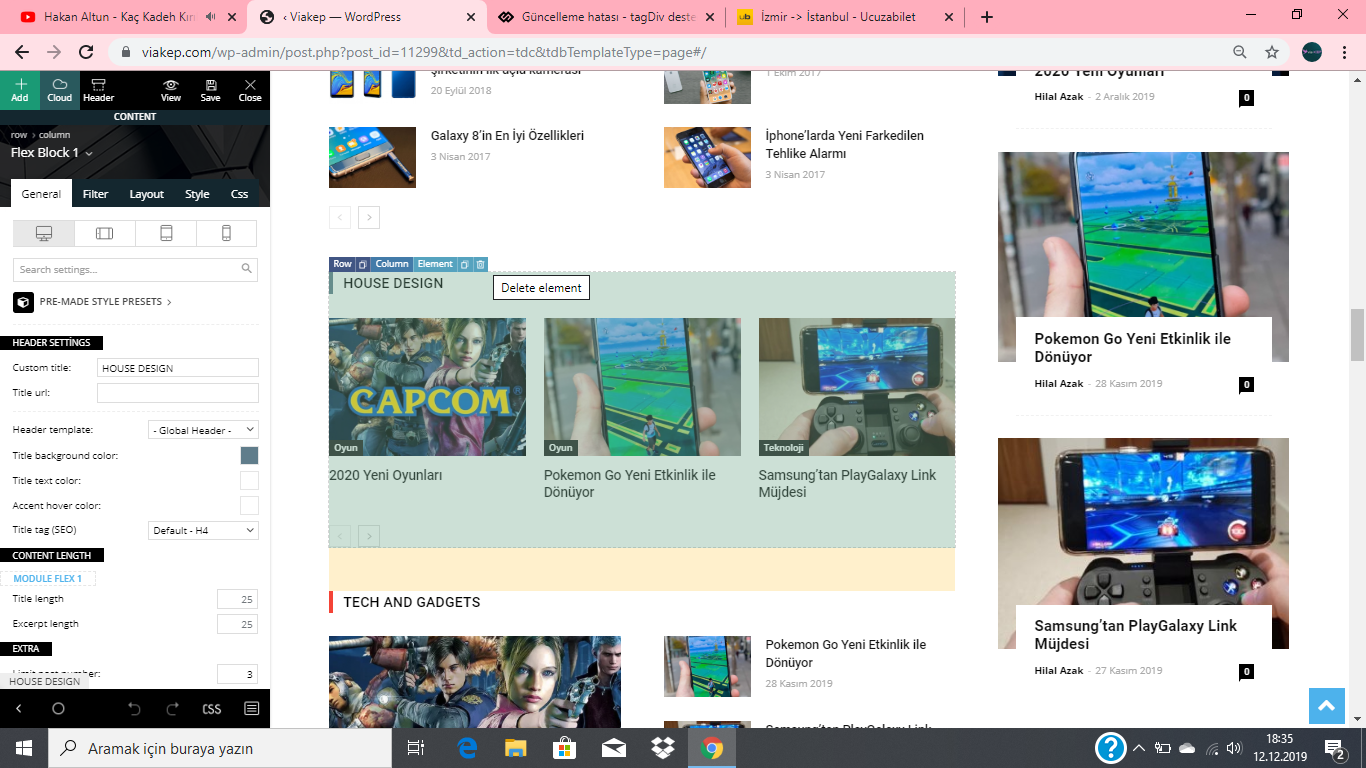This screenshot has height=768, width=1366.
Task: Open the Style tab
Action: (197, 194)
